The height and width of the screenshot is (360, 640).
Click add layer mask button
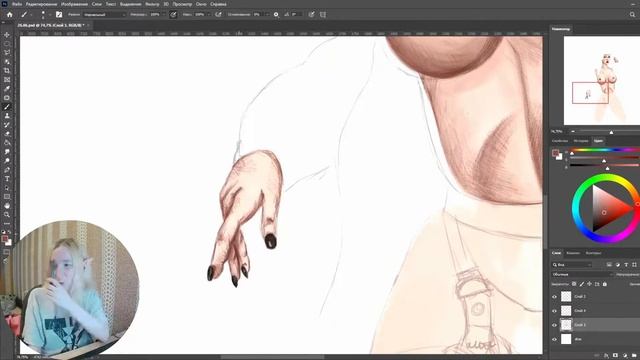tap(616, 356)
